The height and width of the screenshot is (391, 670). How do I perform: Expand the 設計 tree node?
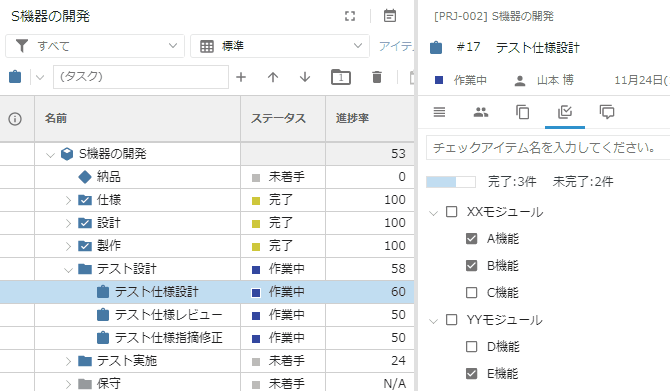68,223
